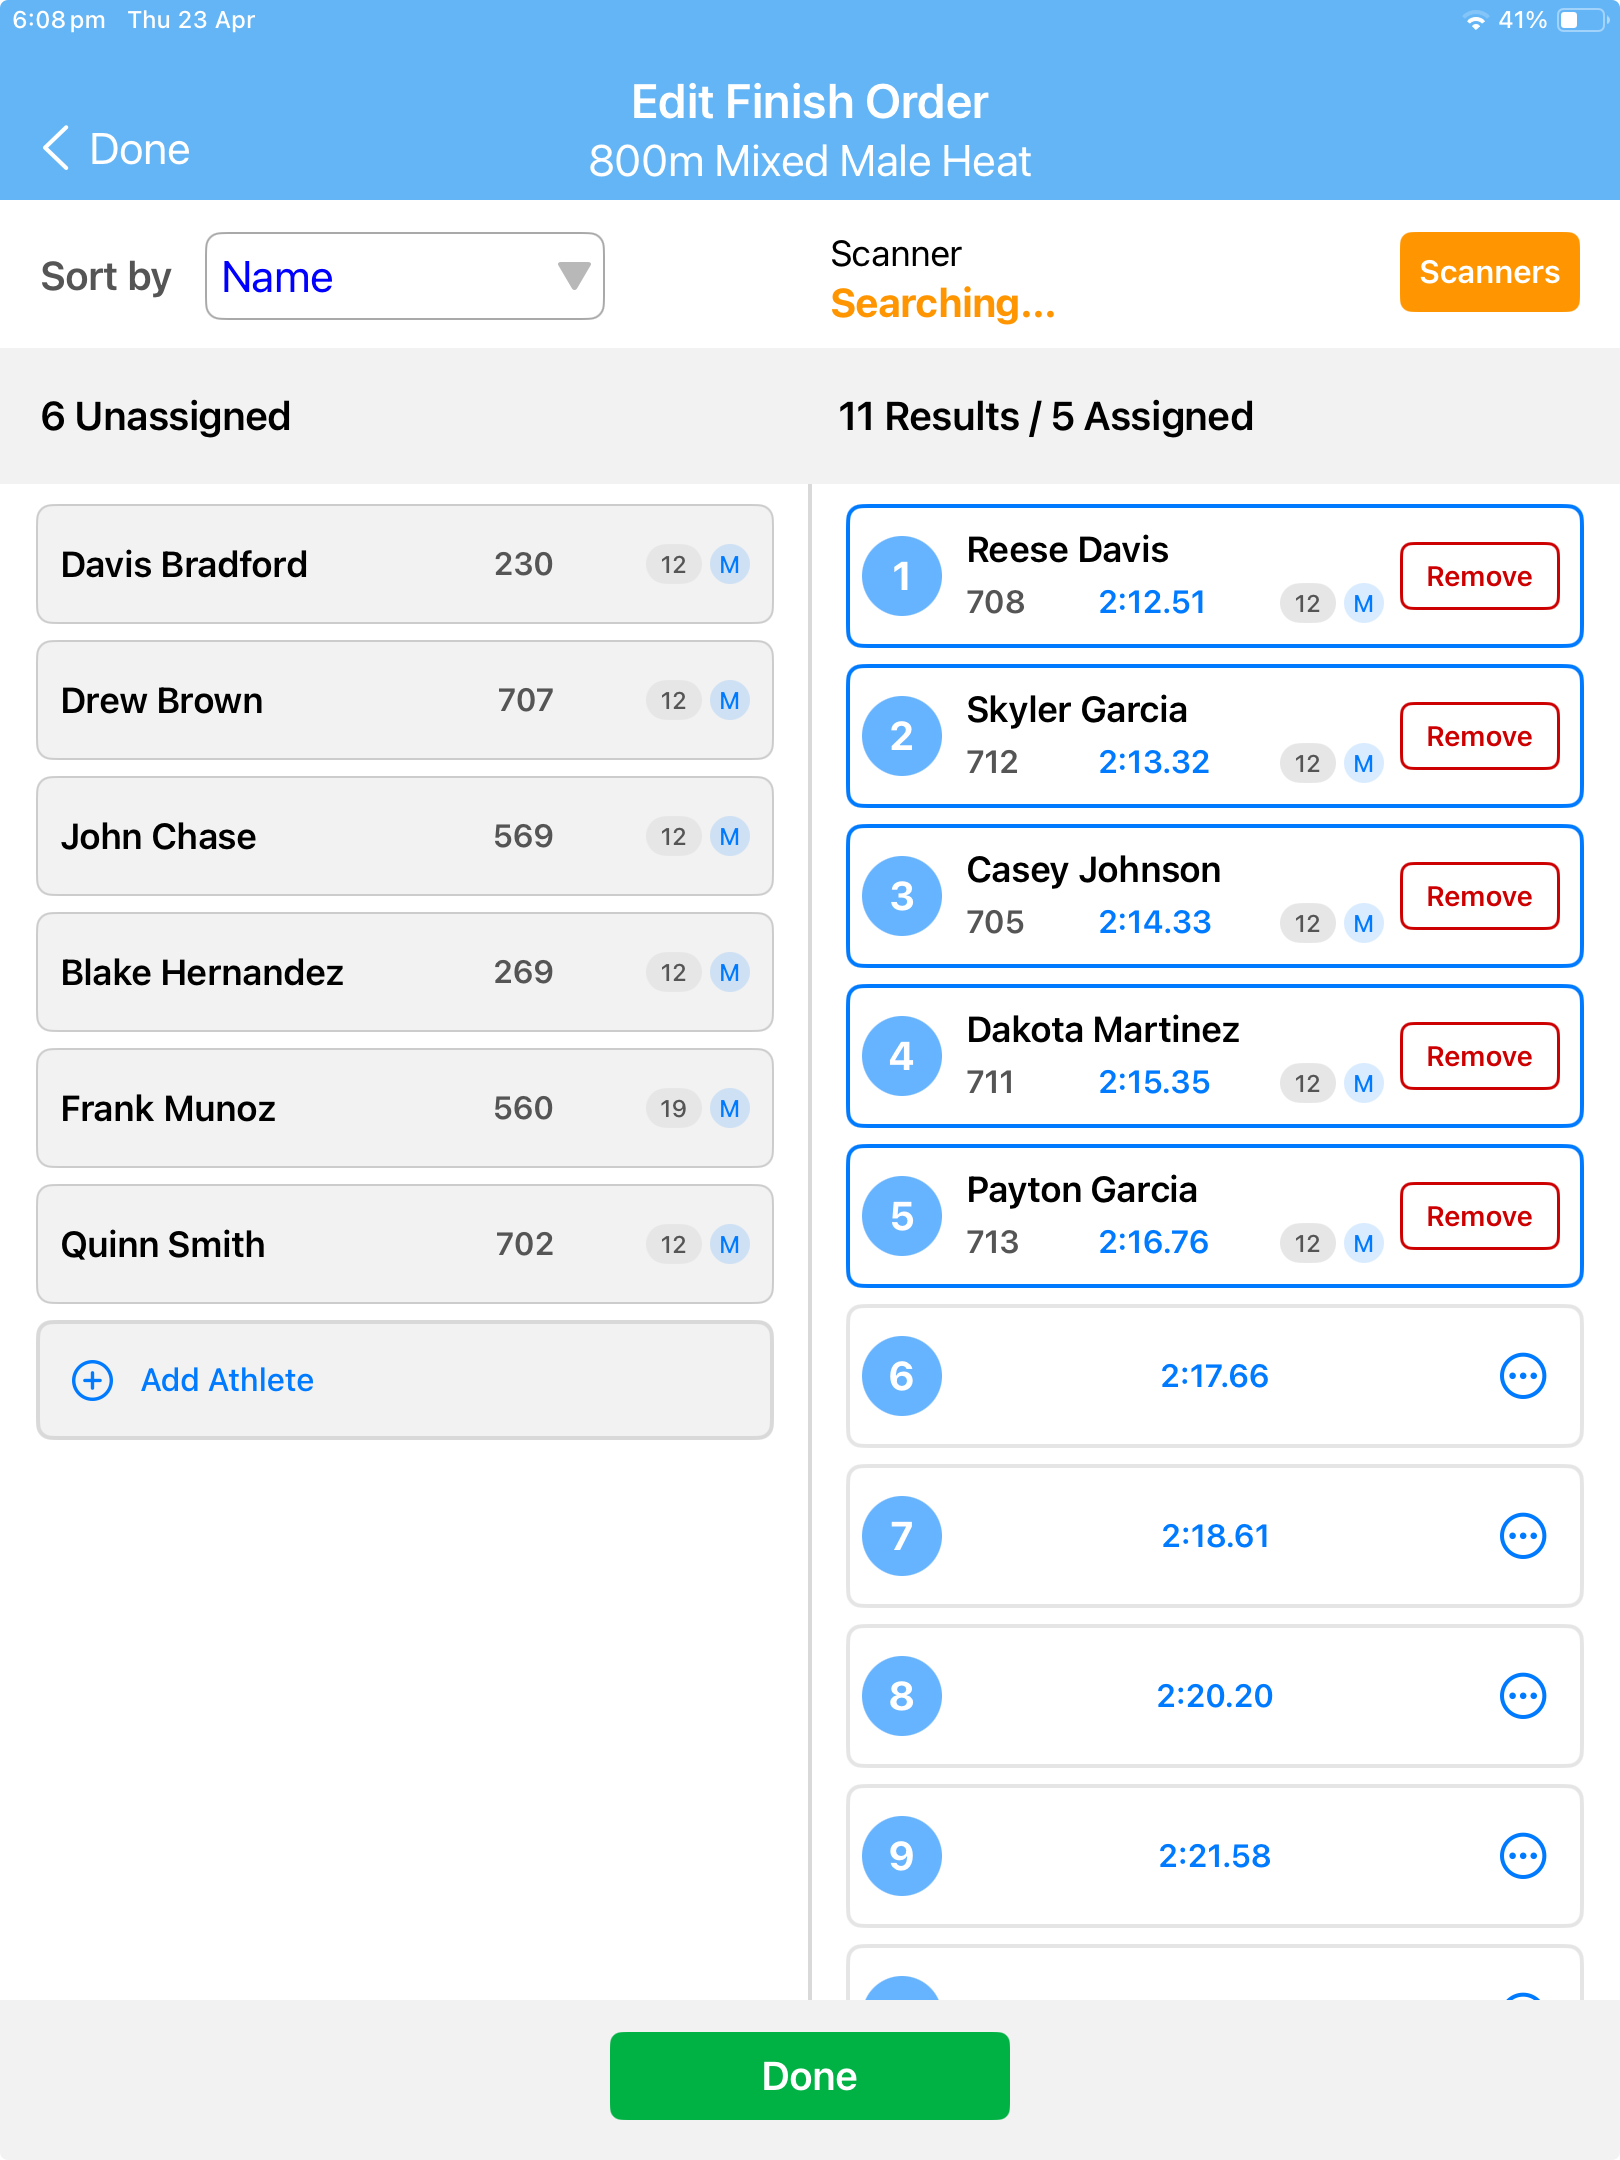The width and height of the screenshot is (1620, 2160).
Task: Open the Sort by dropdown
Action: pos(404,276)
